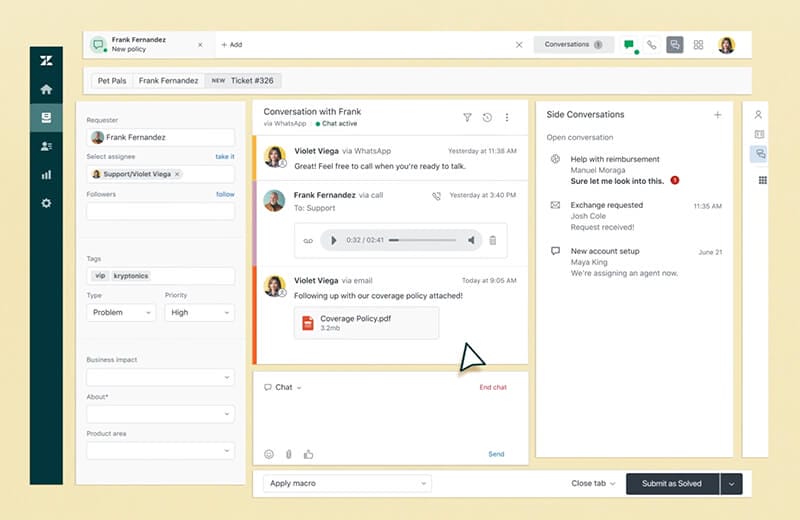Click thumbs up icon in composer
This screenshot has height=520, width=800.
(x=309, y=454)
